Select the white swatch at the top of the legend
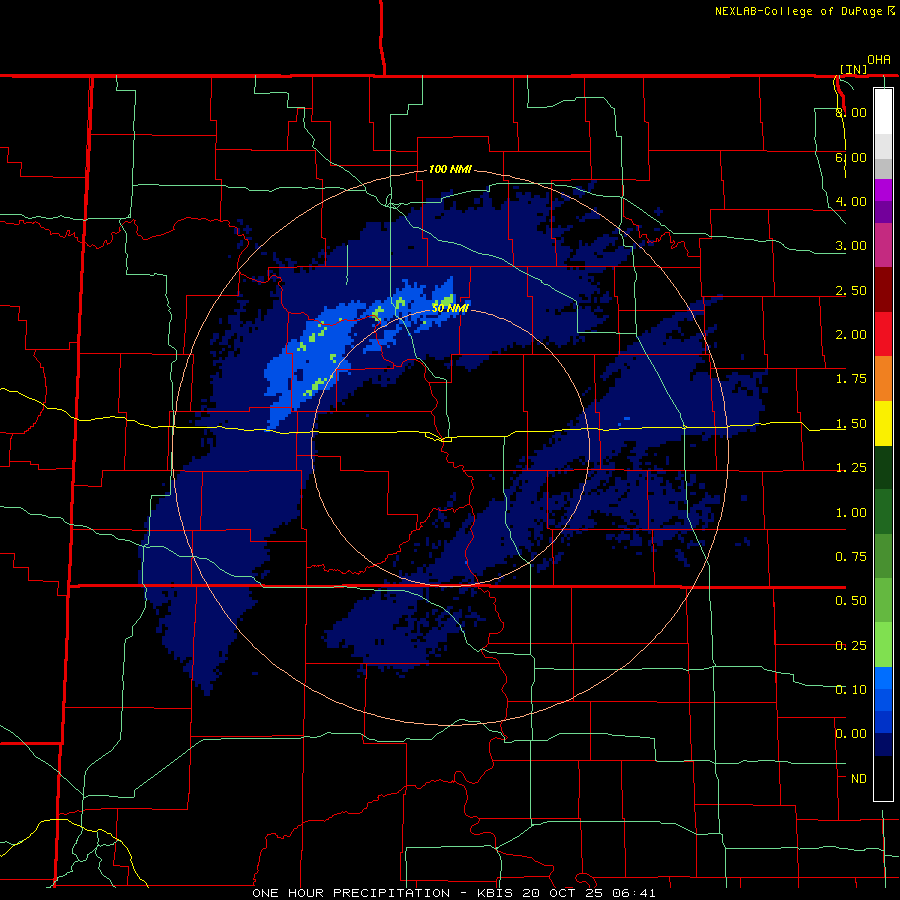Screen dimensions: 900x900 pyautogui.click(x=883, y=111)
